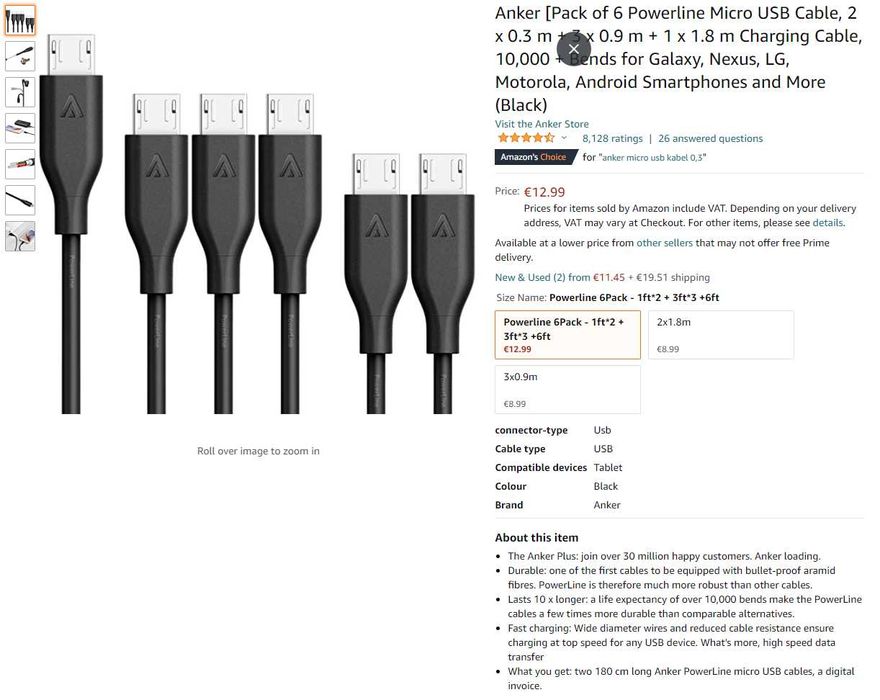Choose the Powerline 6Pack size option

tap(567, 335)
